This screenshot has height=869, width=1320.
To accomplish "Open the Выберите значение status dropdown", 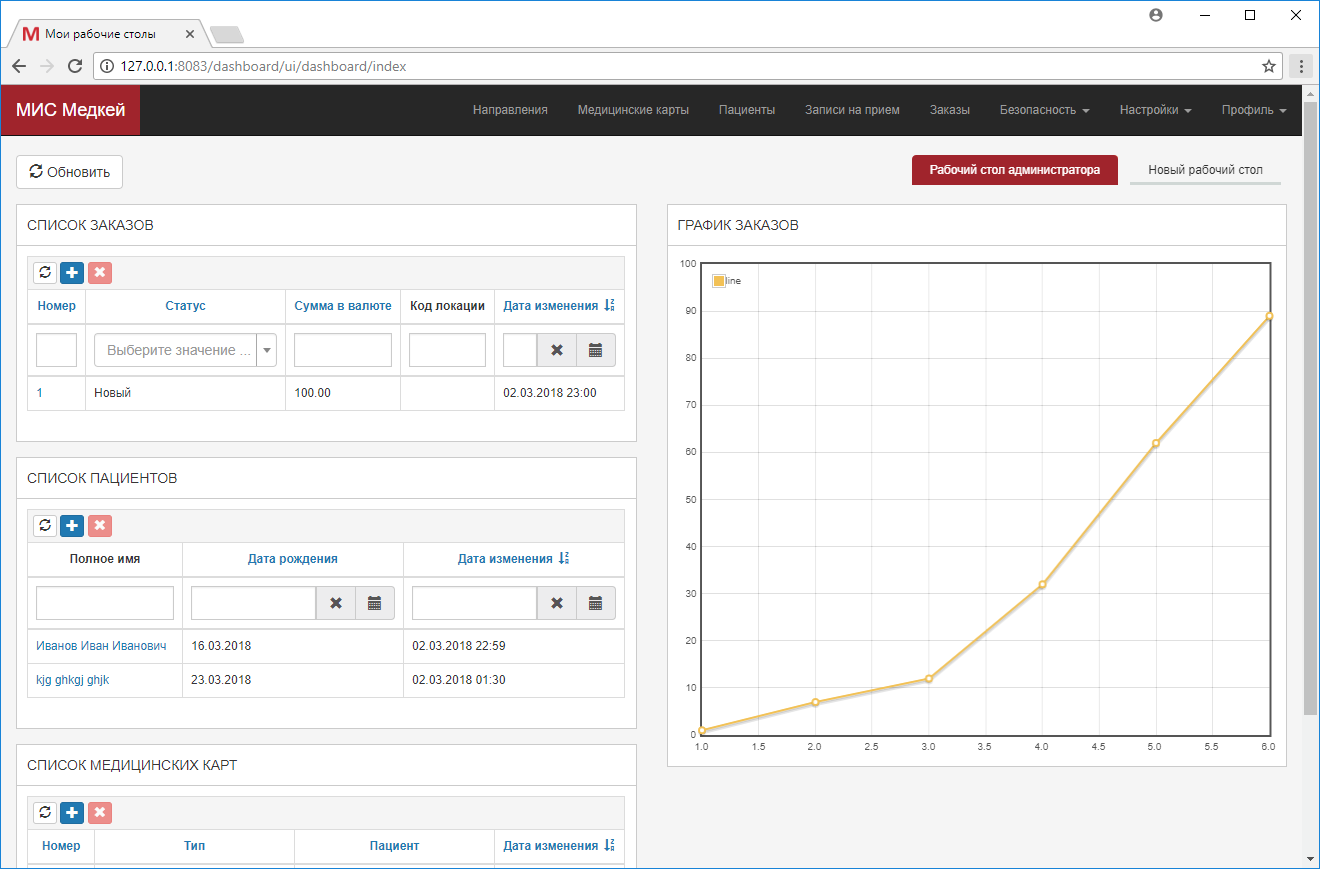I will 185,349.
